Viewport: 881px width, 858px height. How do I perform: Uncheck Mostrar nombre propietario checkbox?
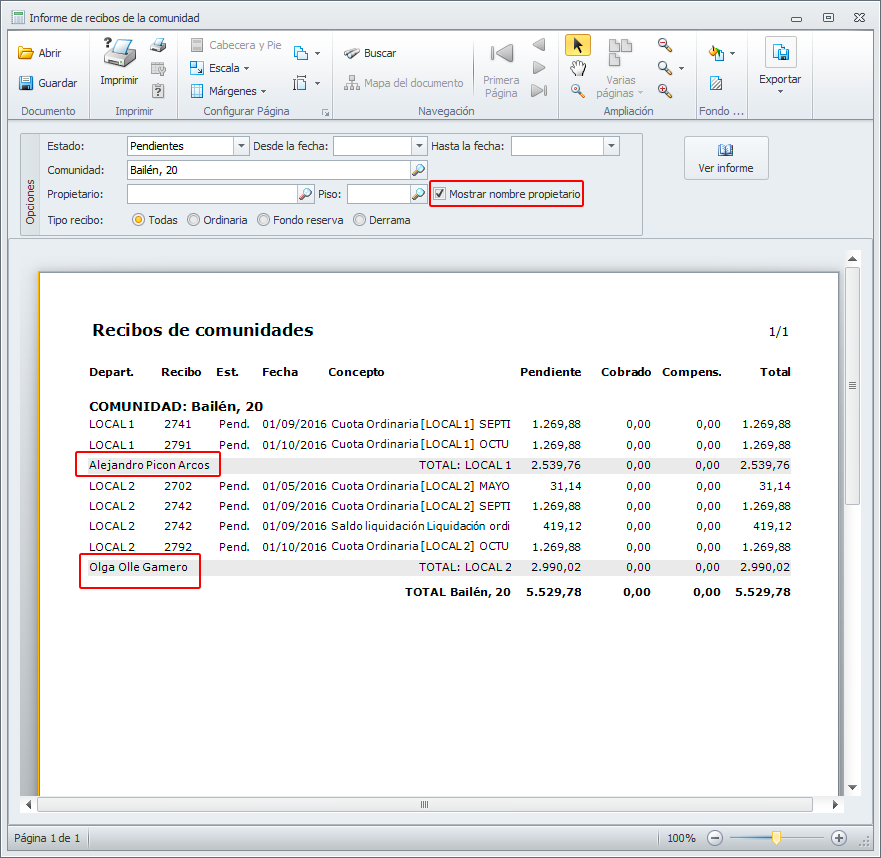point(440,194)
